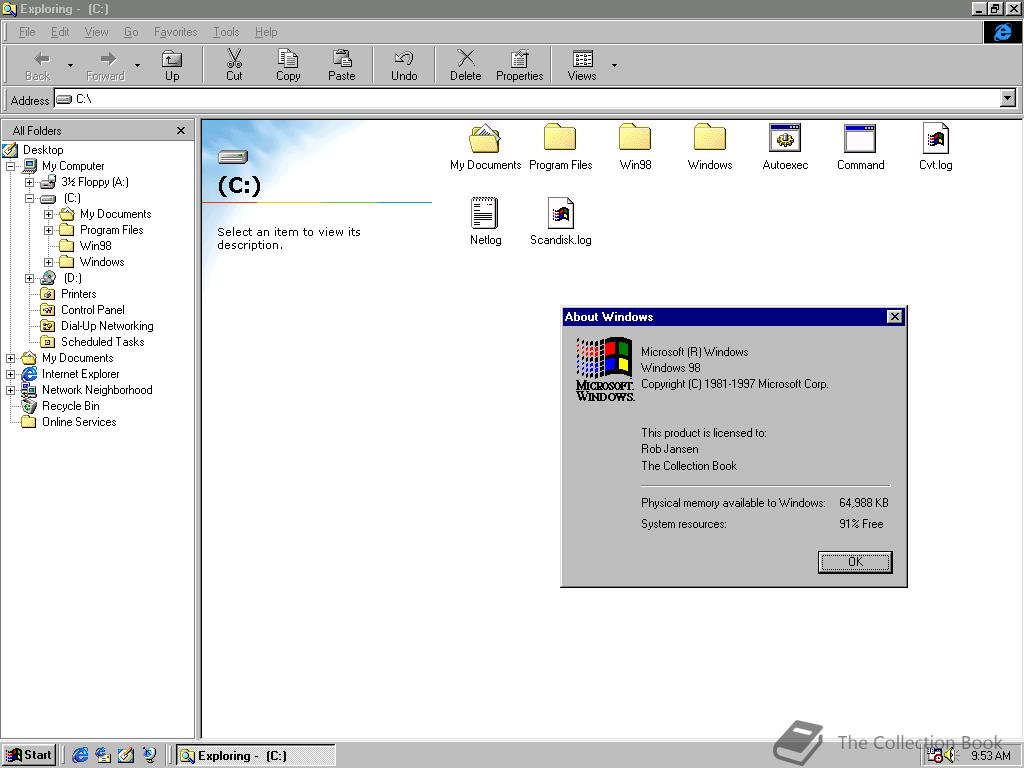
Task: Select the Autoexec file icon
Action: tap(785, 138)
